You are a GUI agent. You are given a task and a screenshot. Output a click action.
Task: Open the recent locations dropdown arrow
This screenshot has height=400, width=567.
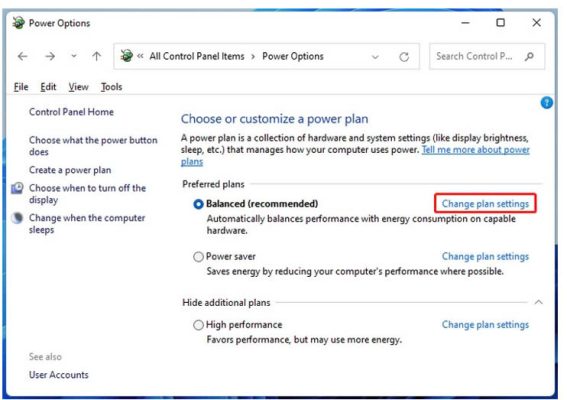(74, 56)
